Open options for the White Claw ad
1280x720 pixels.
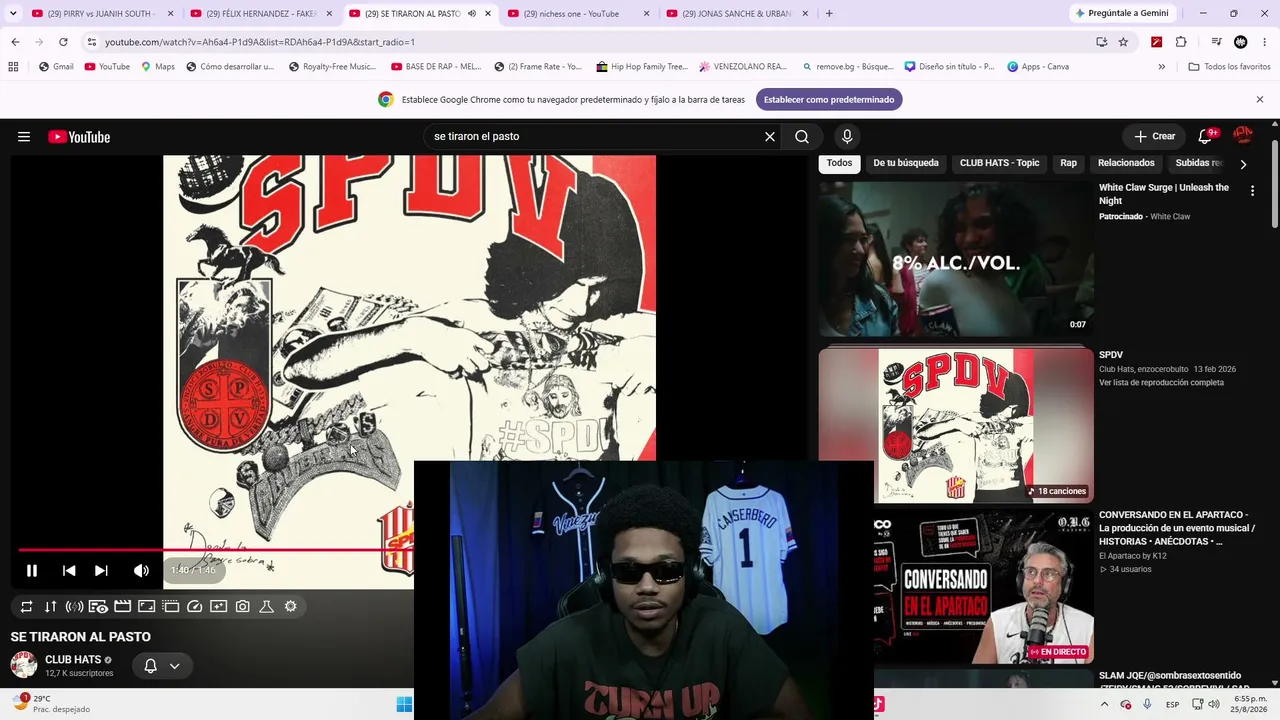[1252, 191]
